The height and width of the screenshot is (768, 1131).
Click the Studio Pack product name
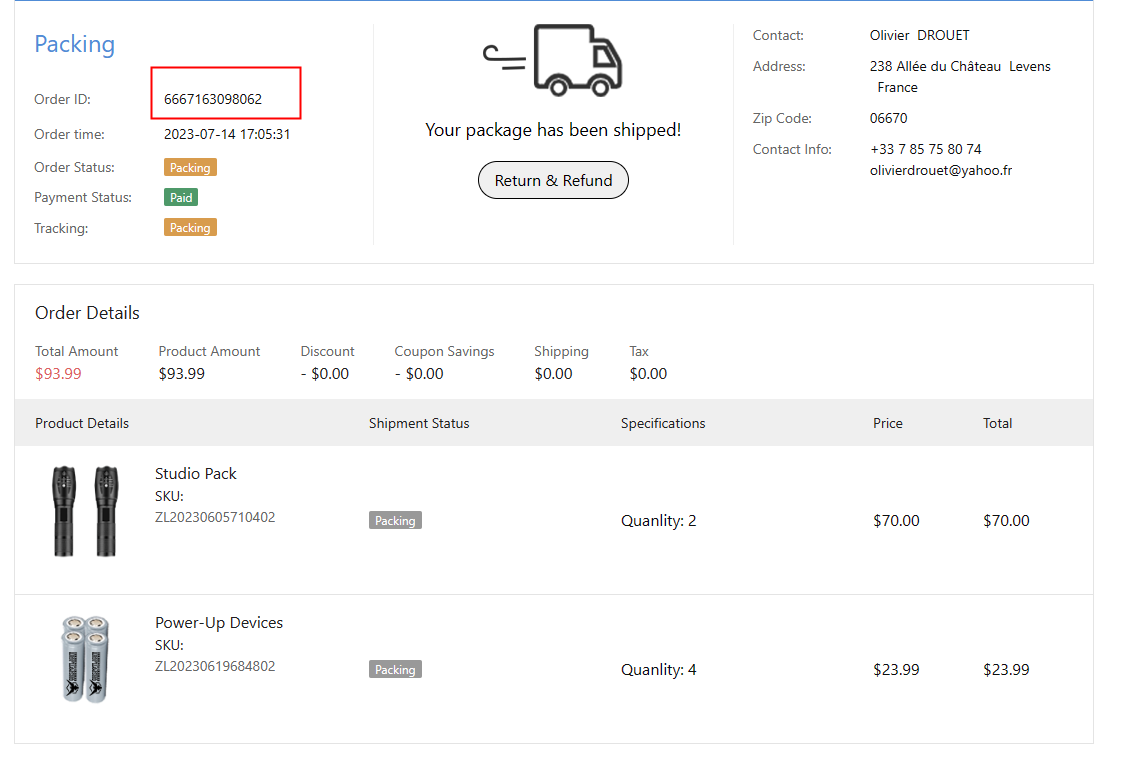(x=196, y=473)
